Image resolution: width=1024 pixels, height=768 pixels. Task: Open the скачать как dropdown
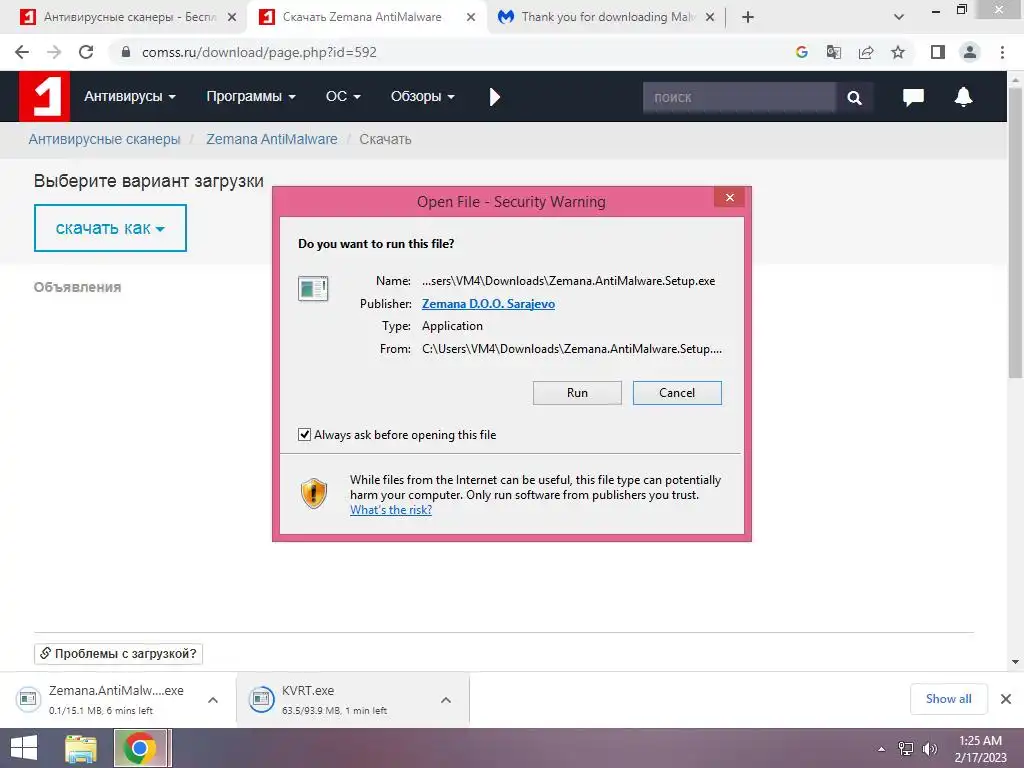point(110,228)
